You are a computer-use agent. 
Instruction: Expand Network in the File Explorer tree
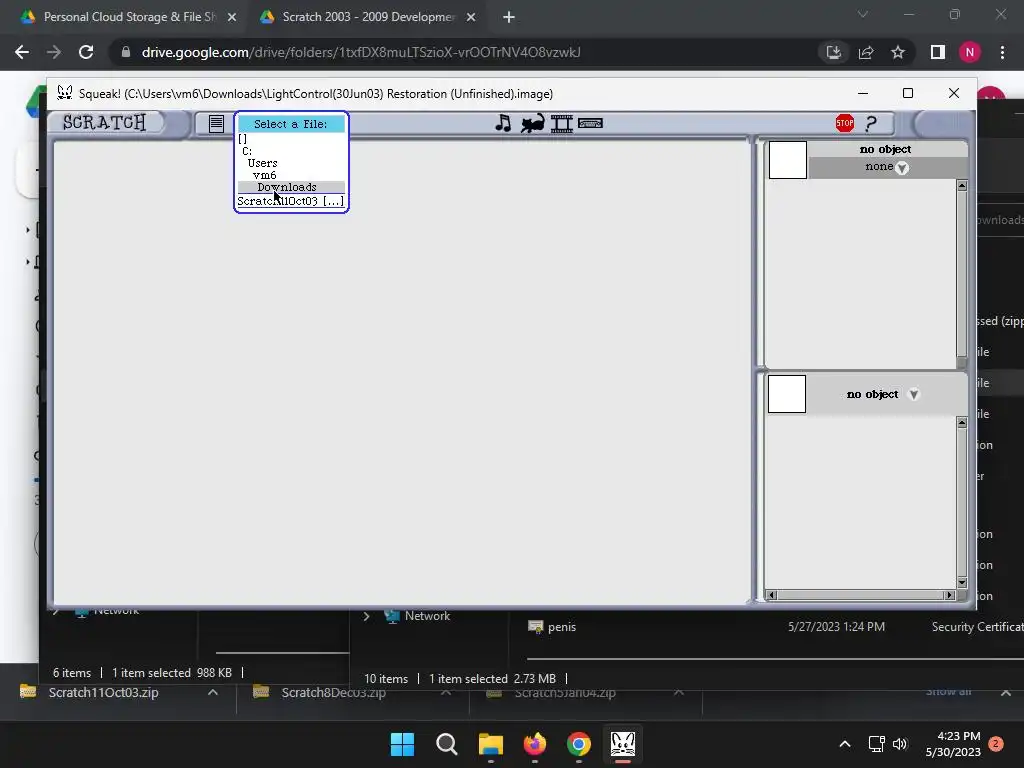(x=366, y=616)
